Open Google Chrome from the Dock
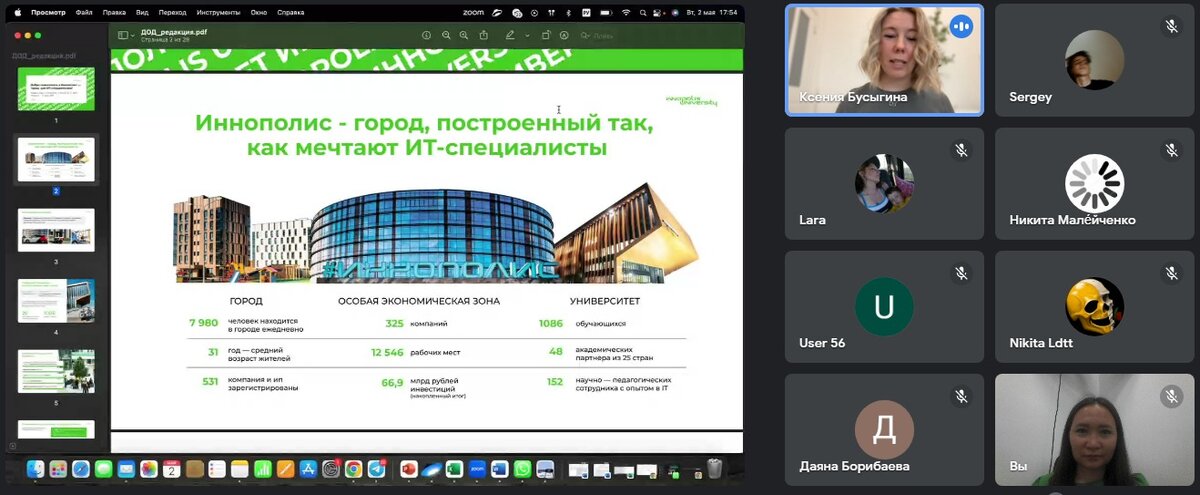 [x=354, y=468]
